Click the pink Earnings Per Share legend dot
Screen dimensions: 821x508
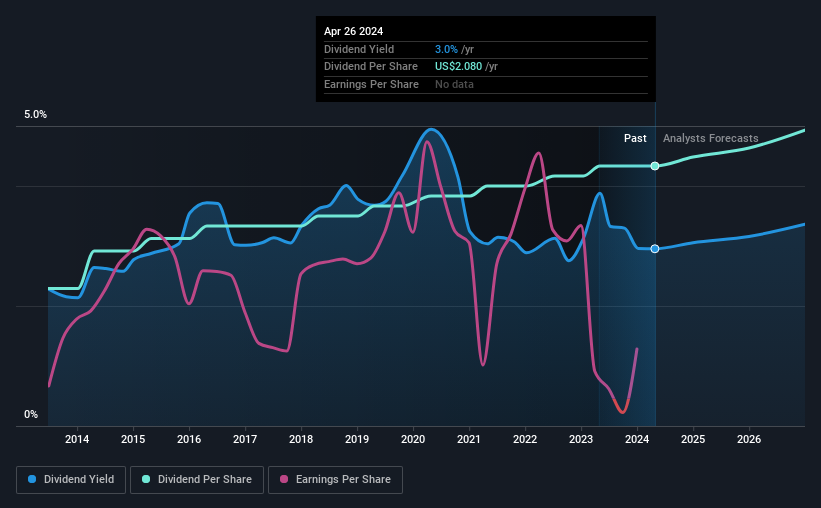click(x=284, y=479)
